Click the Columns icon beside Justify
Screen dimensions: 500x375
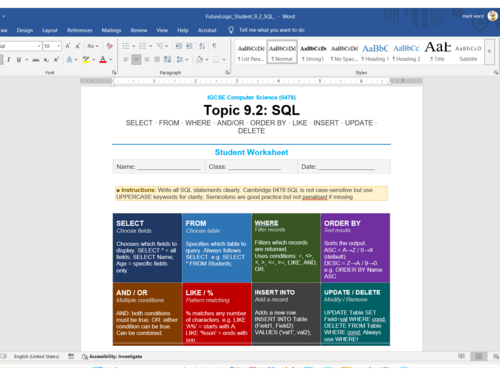pos(167,60)
